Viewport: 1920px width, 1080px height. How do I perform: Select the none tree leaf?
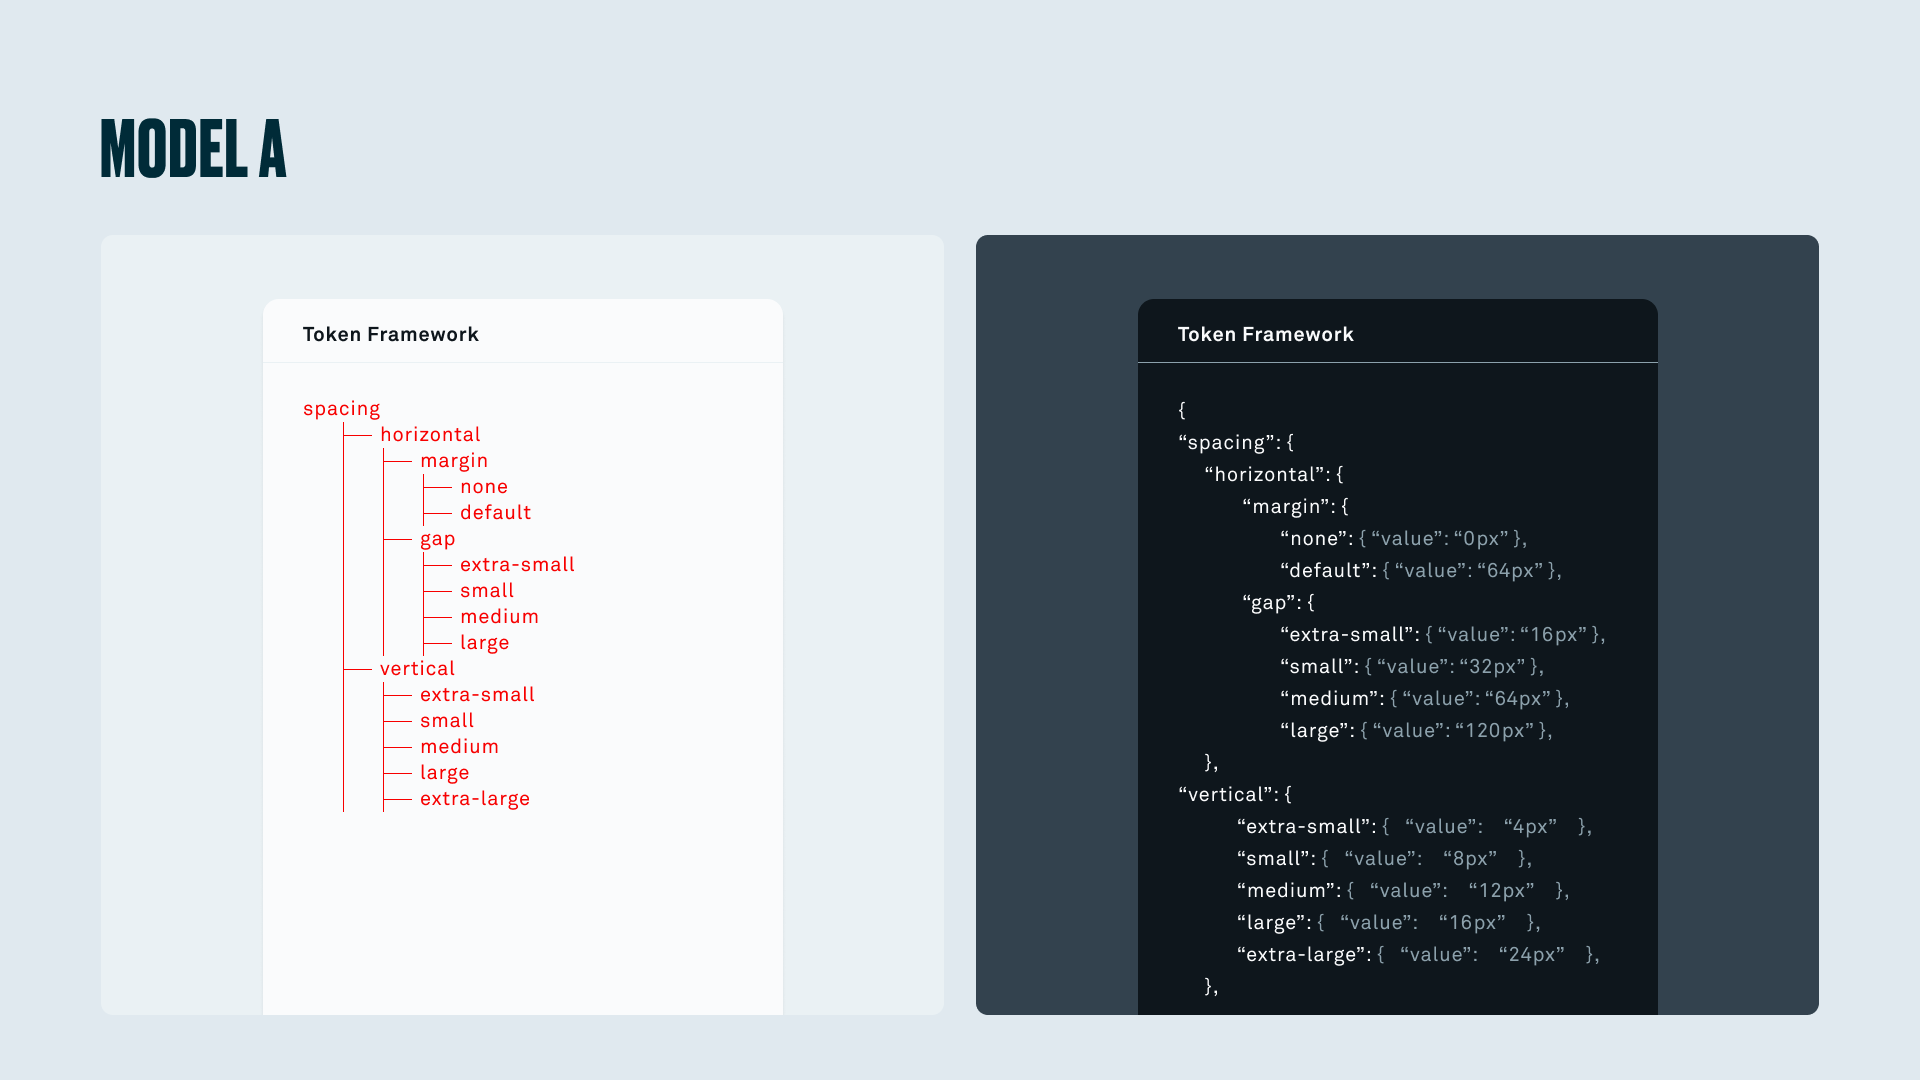[484, 487]
